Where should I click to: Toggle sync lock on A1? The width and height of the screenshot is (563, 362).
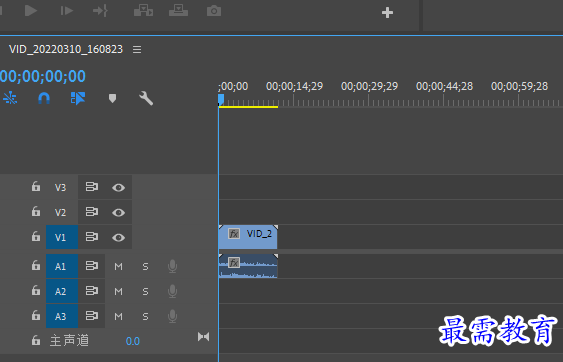click(x=92, y=266)
